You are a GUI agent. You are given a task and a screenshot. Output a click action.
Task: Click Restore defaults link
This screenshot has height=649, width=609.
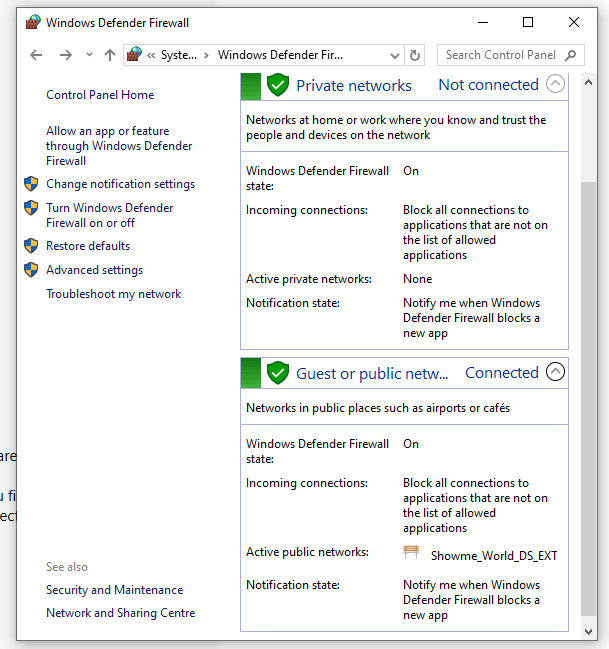(x=88, y=246)
